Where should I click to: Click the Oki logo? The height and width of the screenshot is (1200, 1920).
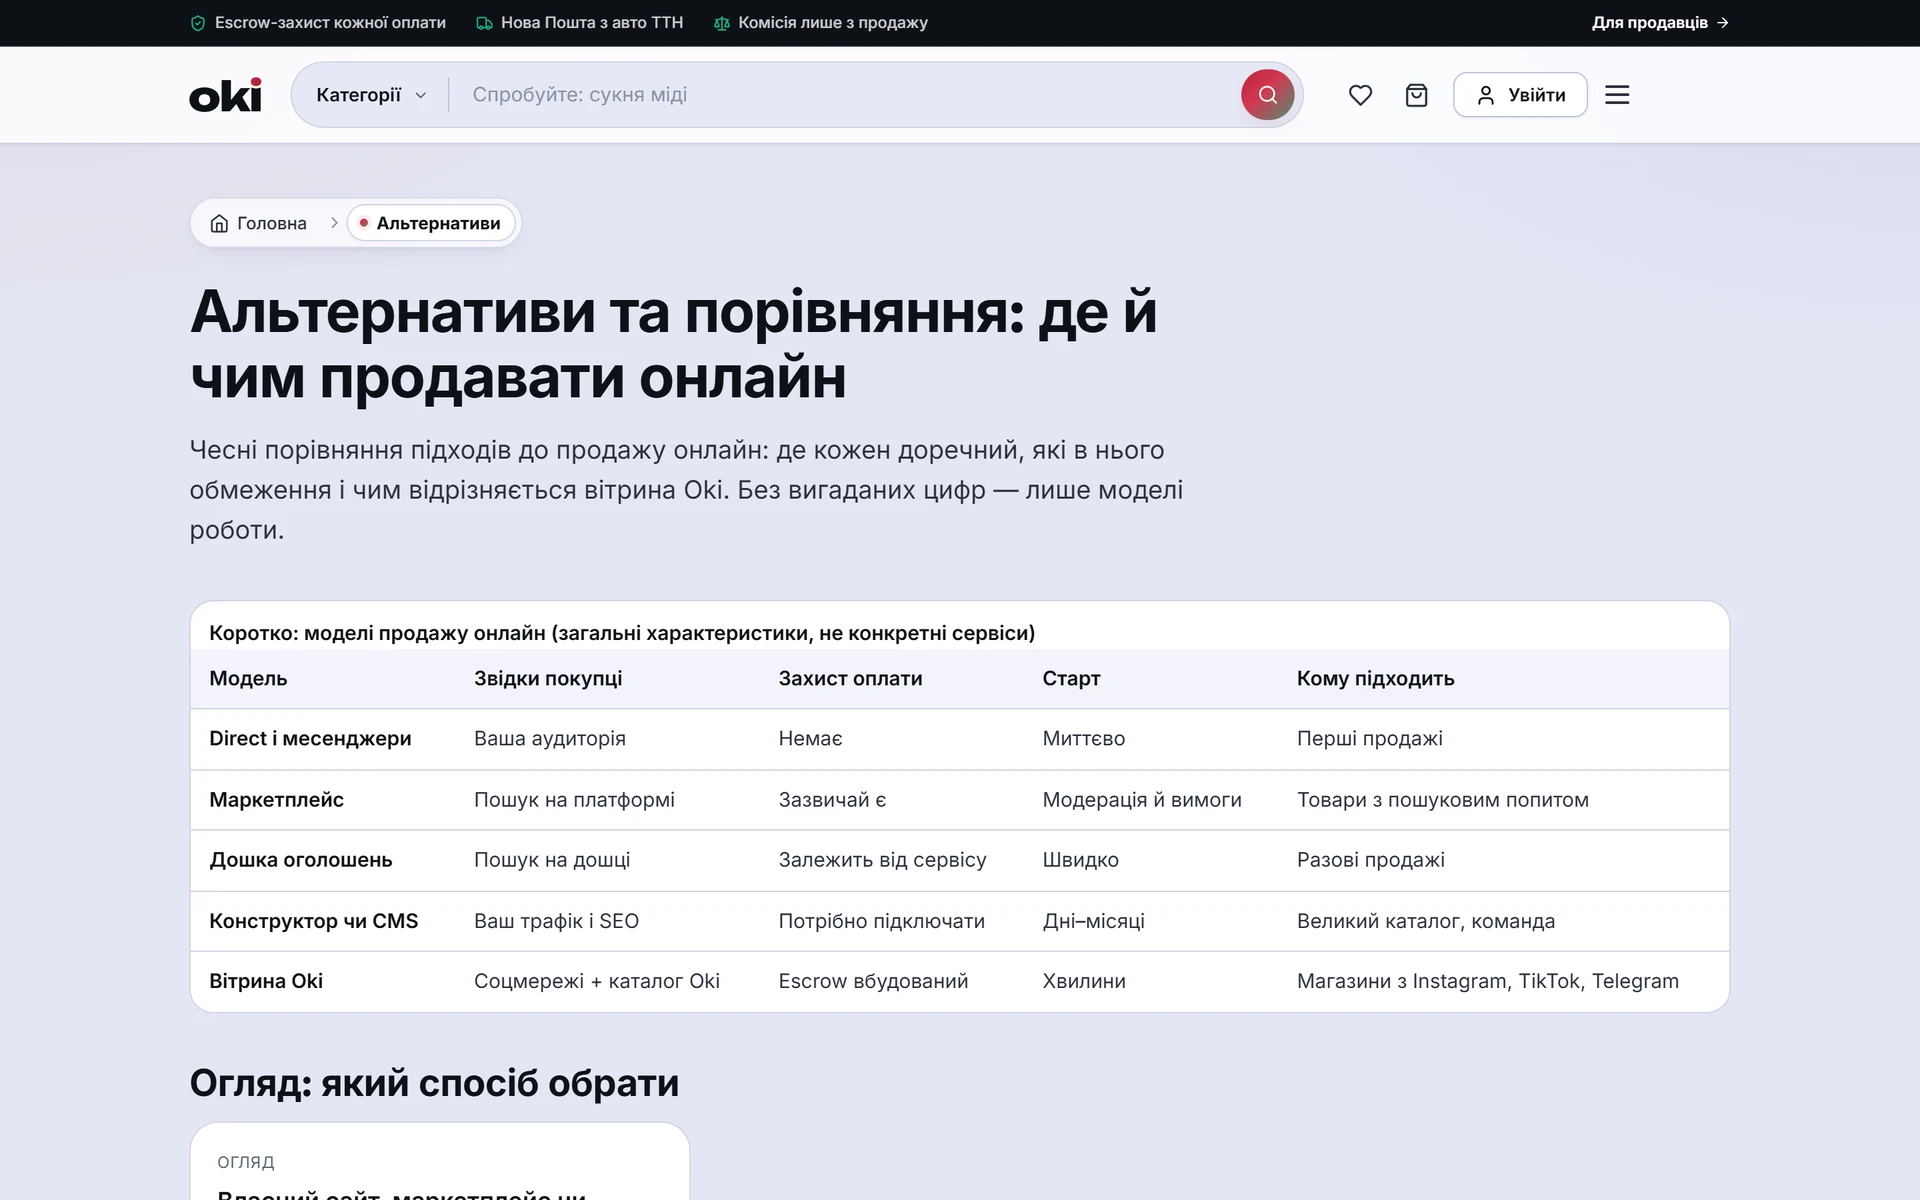pos(226,95)
